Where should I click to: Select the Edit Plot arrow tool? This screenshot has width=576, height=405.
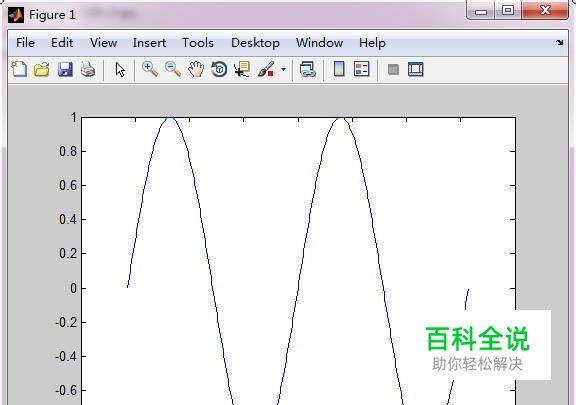(120, 69)
